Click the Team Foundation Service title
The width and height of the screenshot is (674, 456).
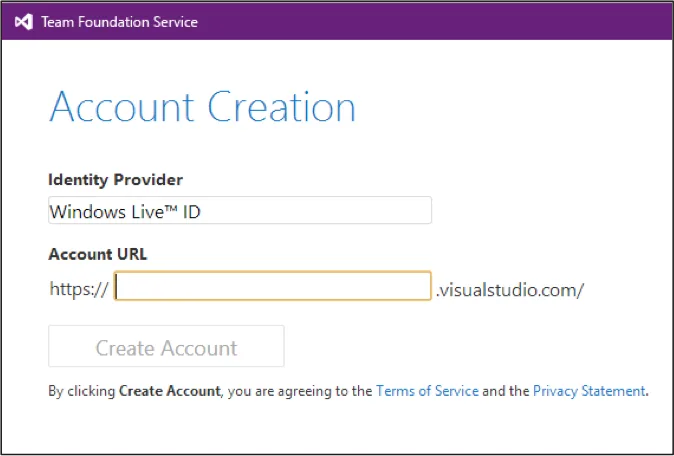click(x=119, y=22)
